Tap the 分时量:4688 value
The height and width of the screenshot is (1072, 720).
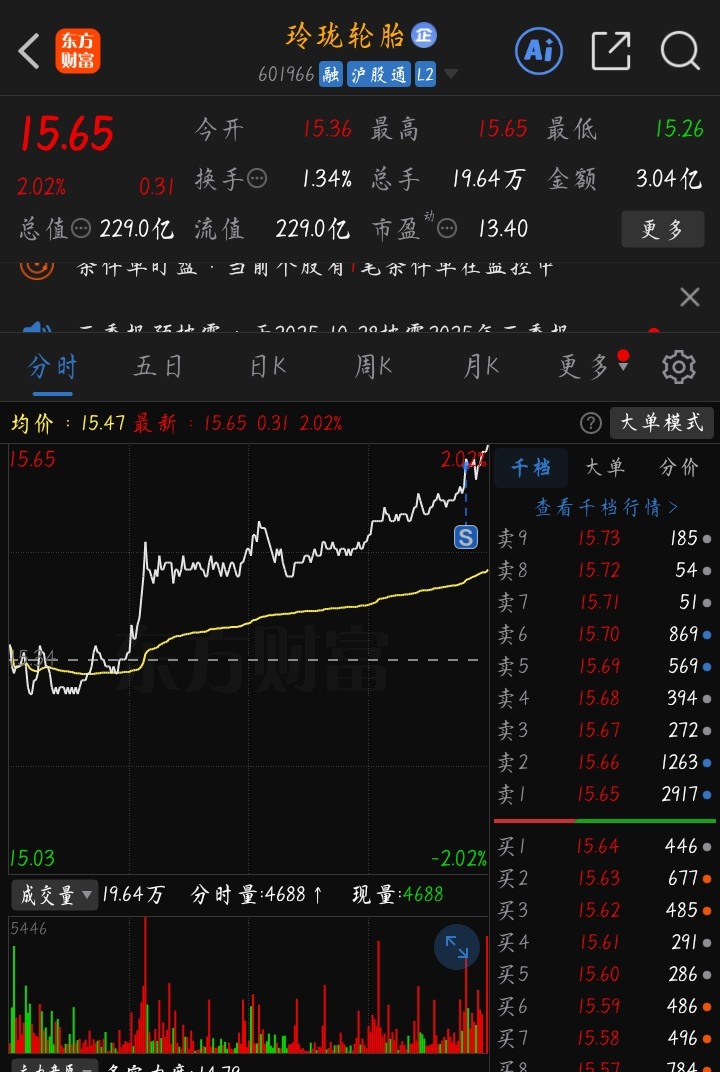(x=257, y=894)
